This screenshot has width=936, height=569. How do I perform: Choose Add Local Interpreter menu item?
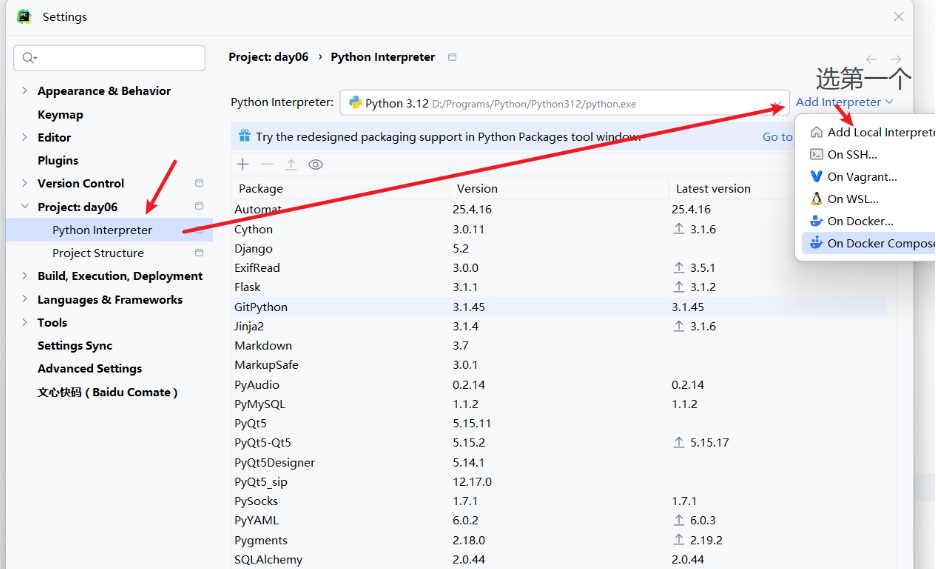[x=869, y=132]
